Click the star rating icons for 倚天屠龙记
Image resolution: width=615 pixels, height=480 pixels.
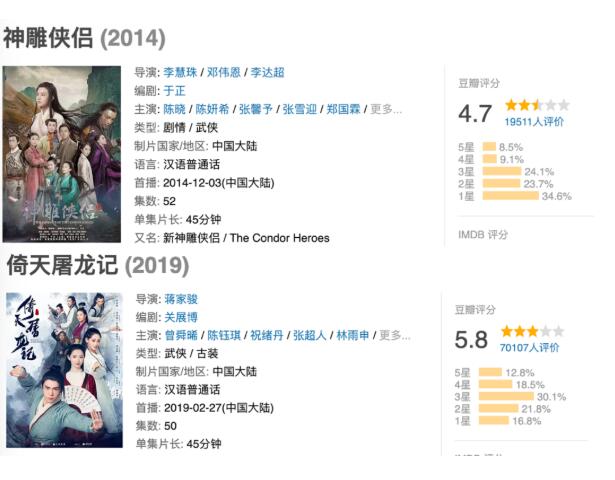[x=533, y=331]
